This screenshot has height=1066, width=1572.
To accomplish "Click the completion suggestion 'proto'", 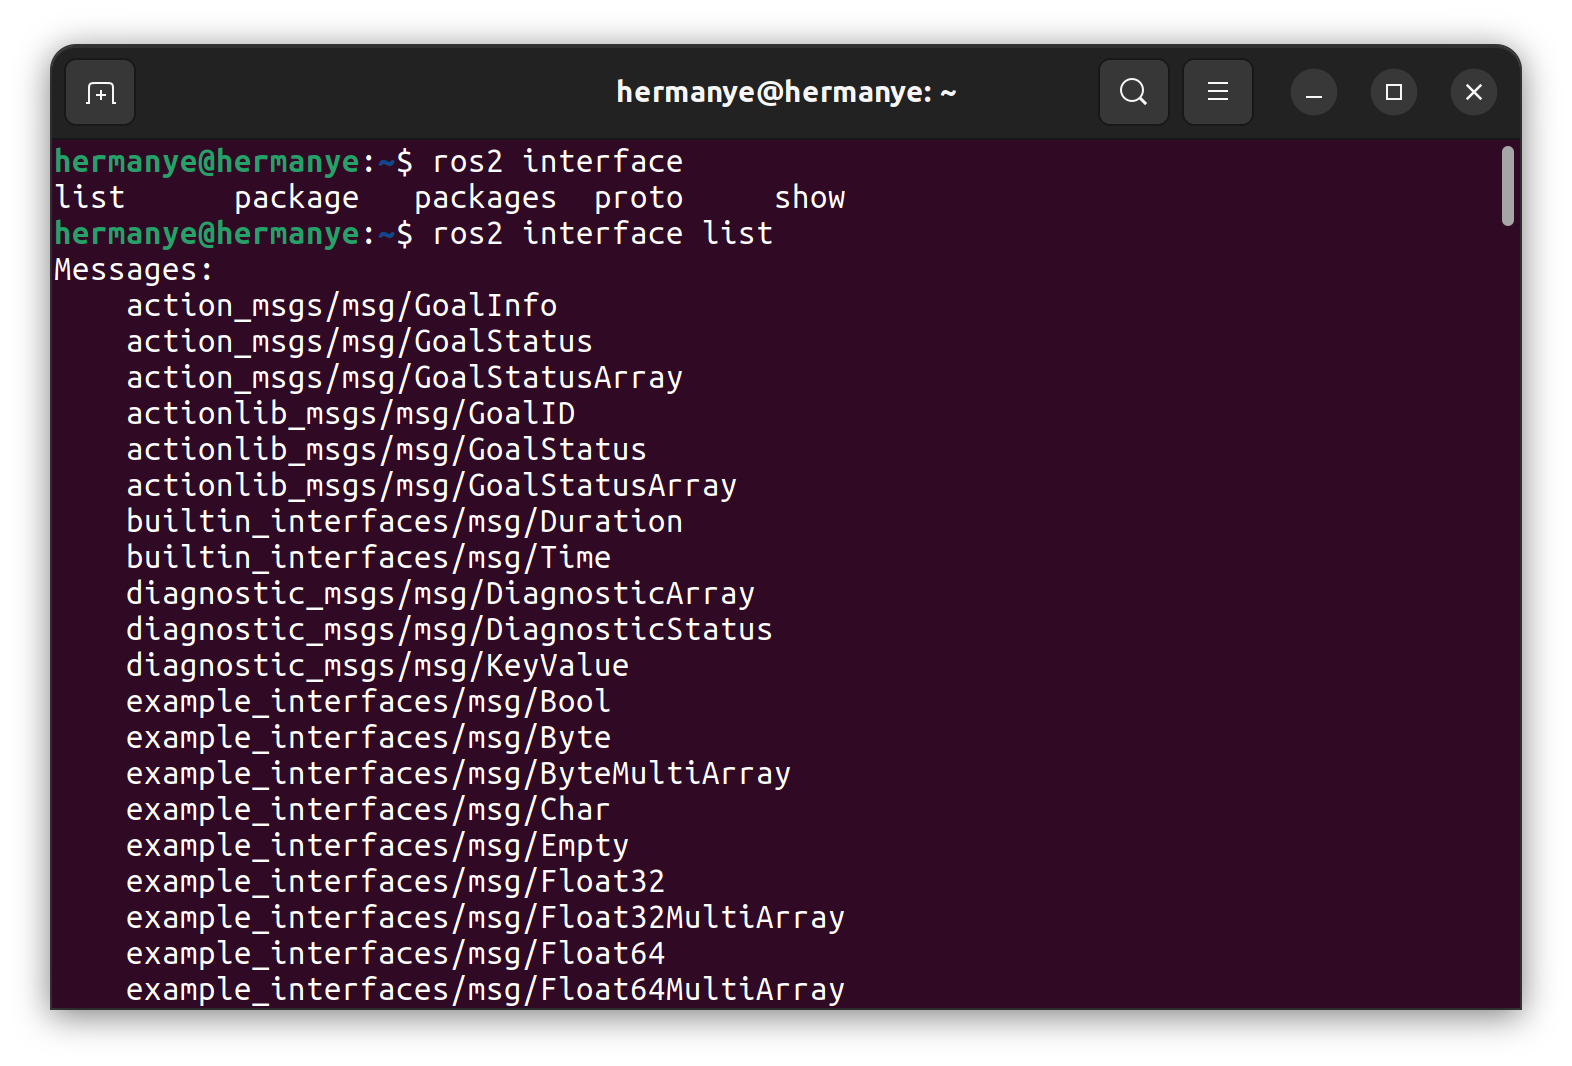I will 639,198.
